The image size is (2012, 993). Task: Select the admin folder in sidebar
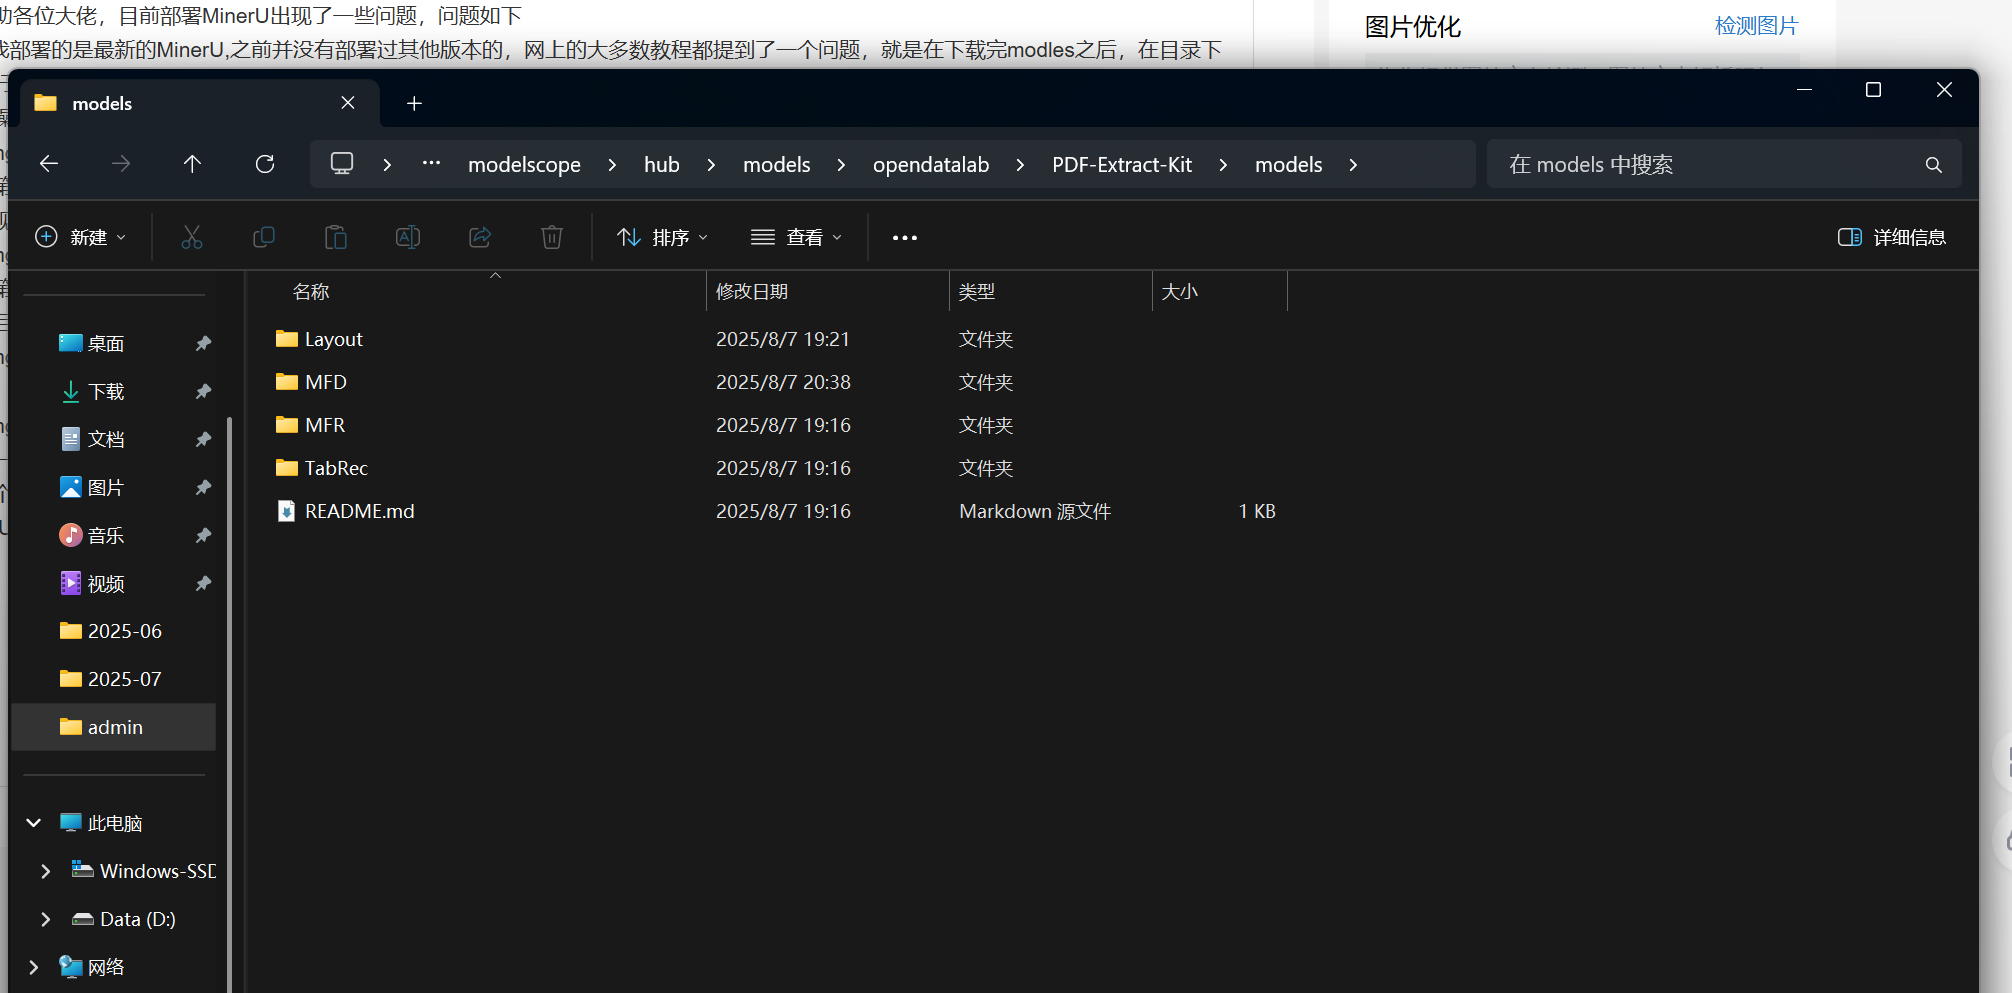[x=114, y=727]
